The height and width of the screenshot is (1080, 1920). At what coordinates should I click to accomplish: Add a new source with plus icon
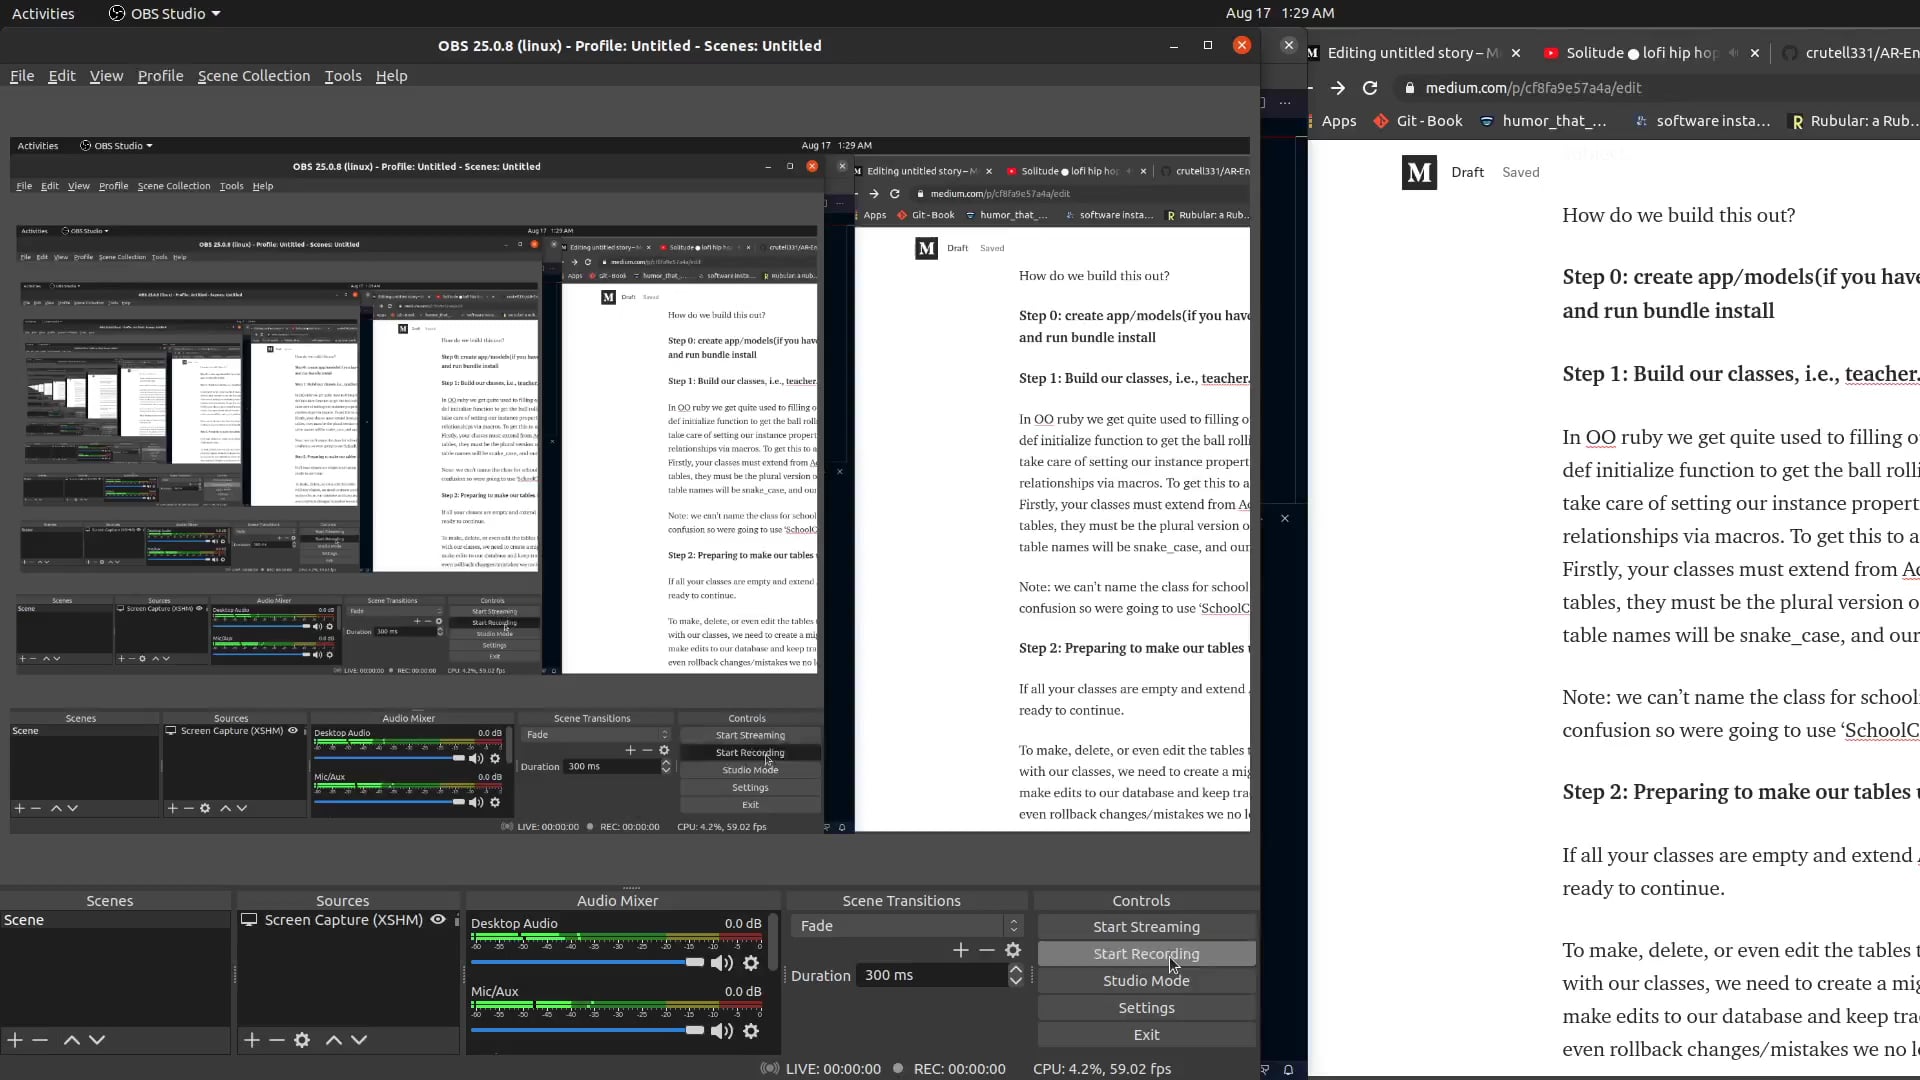252,1040
